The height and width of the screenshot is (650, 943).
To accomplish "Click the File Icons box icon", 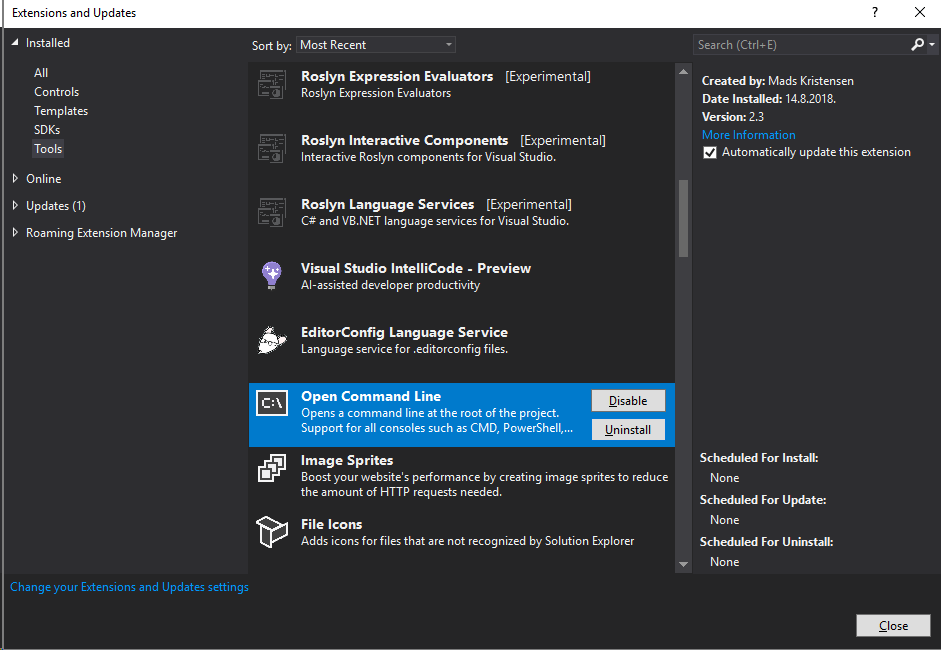I will (272, 532).
